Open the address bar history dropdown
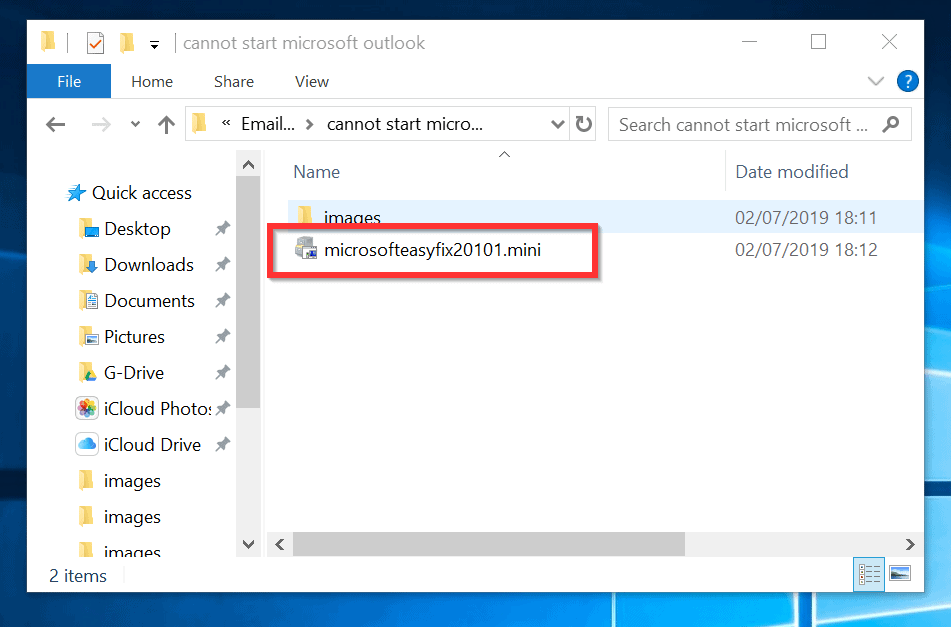This screenshot has height=627, width=951. [x=558, y=125]
